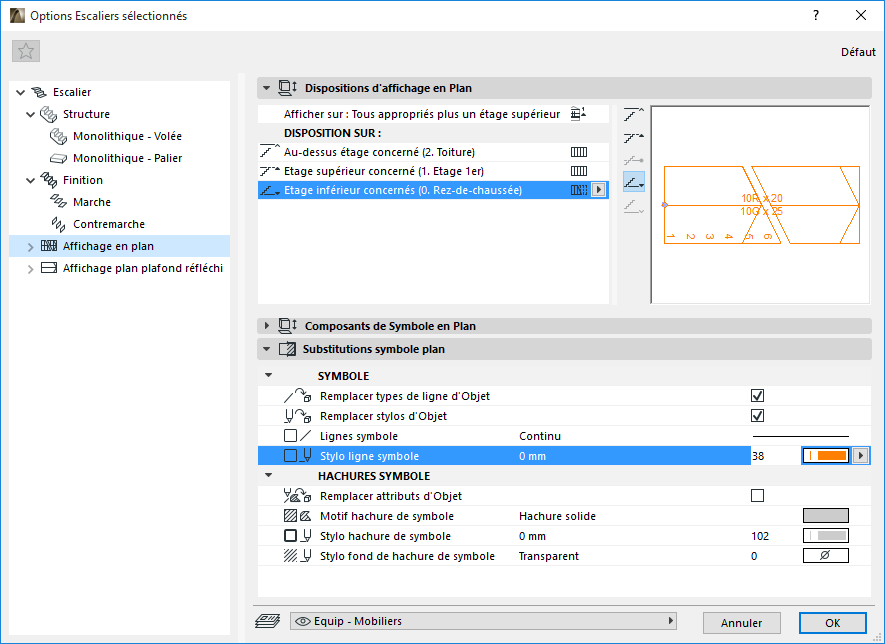Check Remplacer attributs d'Objet
This screenshot has height=644, width=885.
[757, 496]
